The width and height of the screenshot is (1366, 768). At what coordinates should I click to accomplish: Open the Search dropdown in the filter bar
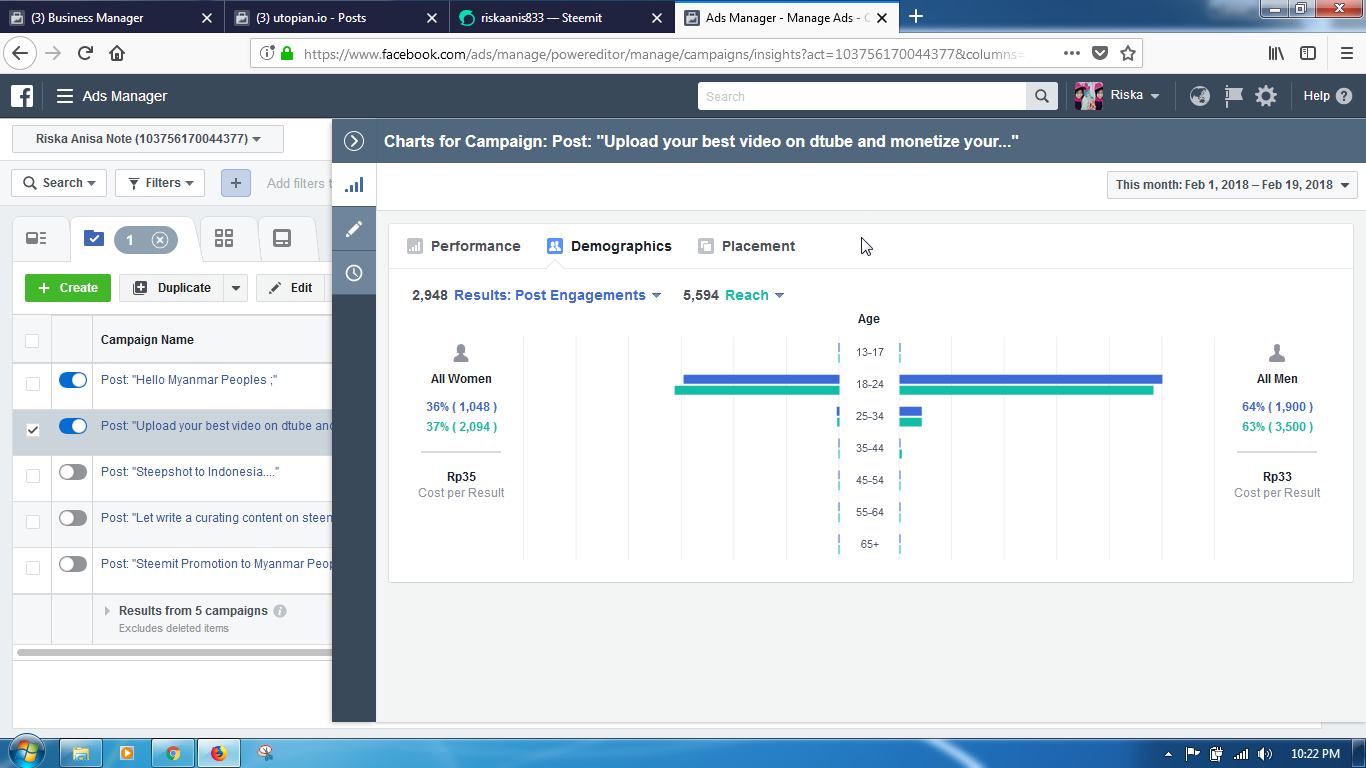pos(59,183)
